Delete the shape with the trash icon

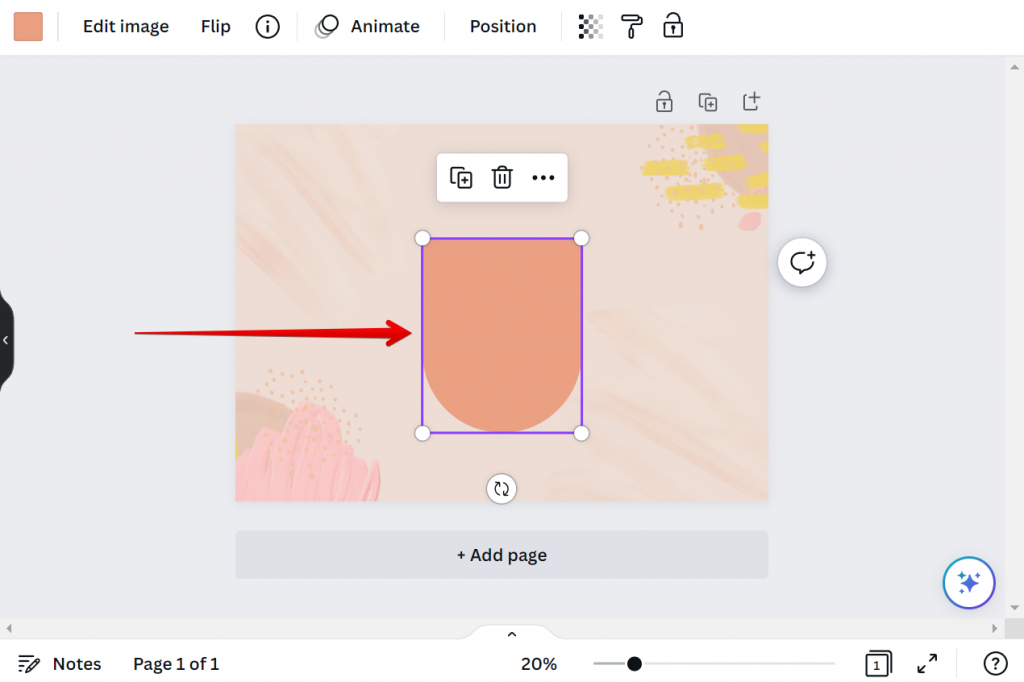coord(501,177)
